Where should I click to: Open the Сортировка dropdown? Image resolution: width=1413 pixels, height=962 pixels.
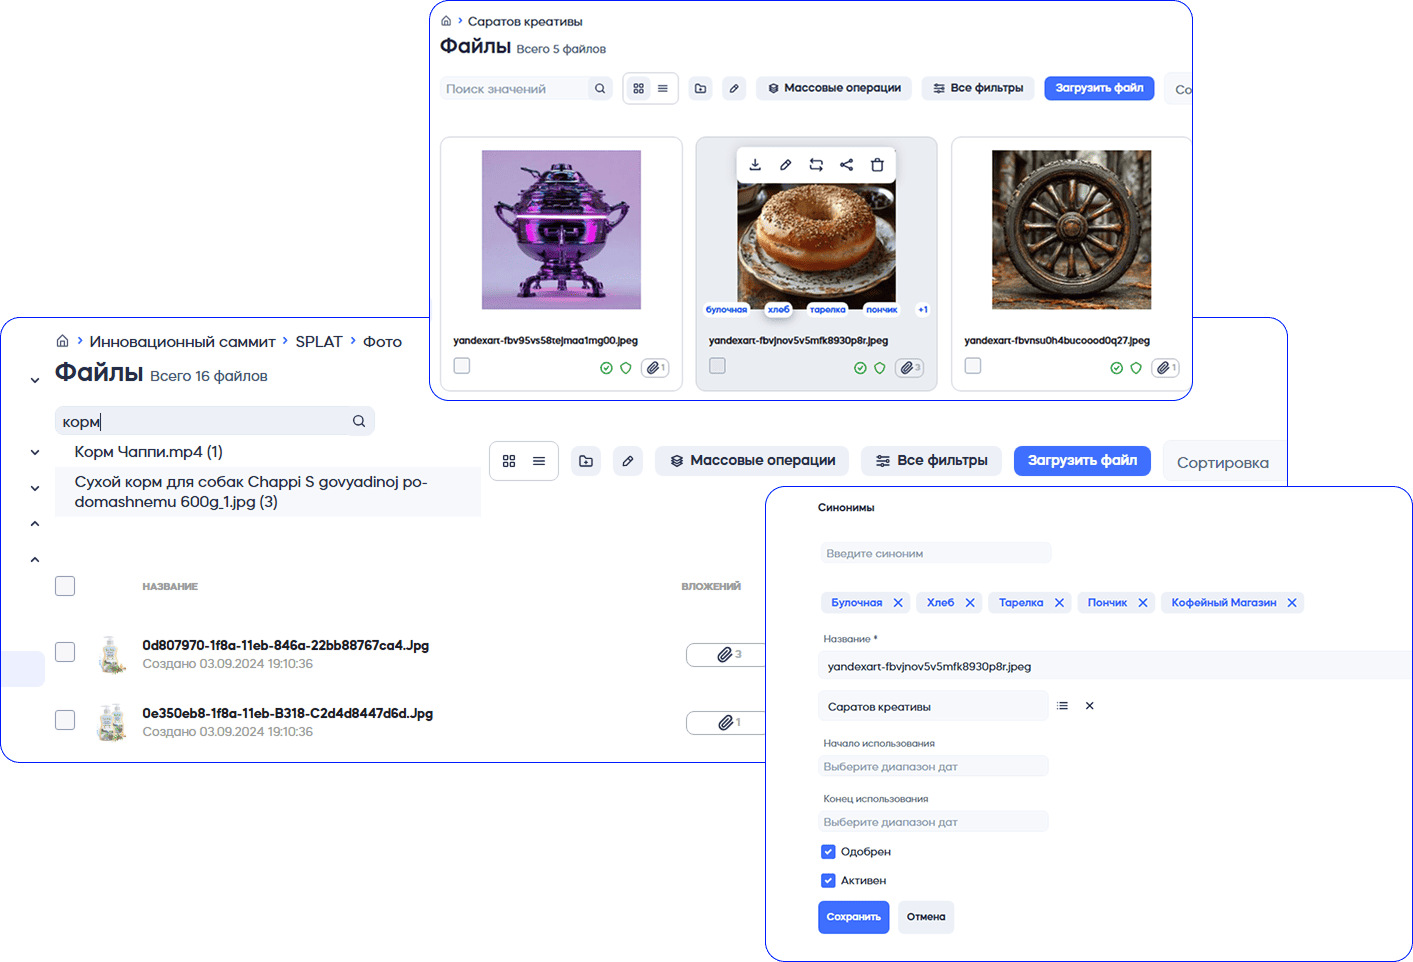pyautogui.click(x=1222, y=462)
